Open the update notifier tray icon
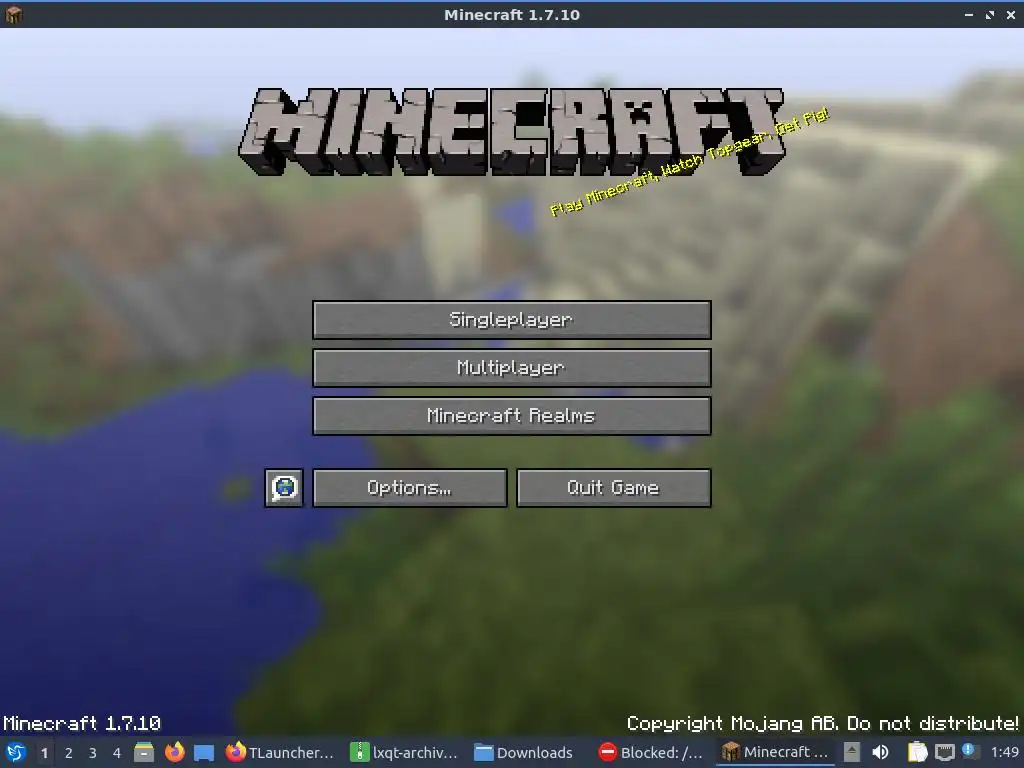1024x768 pixels. point(970,751)
